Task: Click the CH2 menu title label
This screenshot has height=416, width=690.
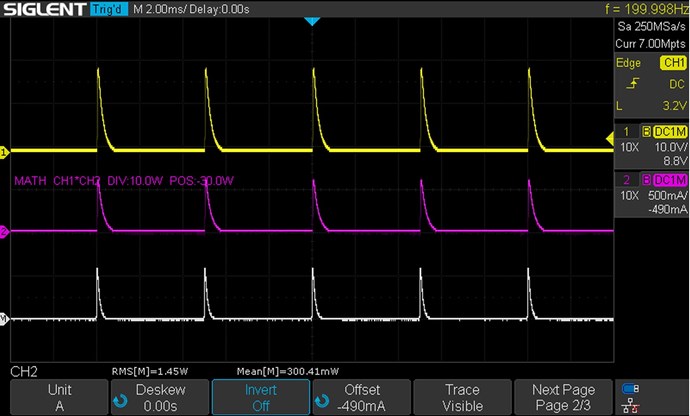Action: tap(24, 372)
